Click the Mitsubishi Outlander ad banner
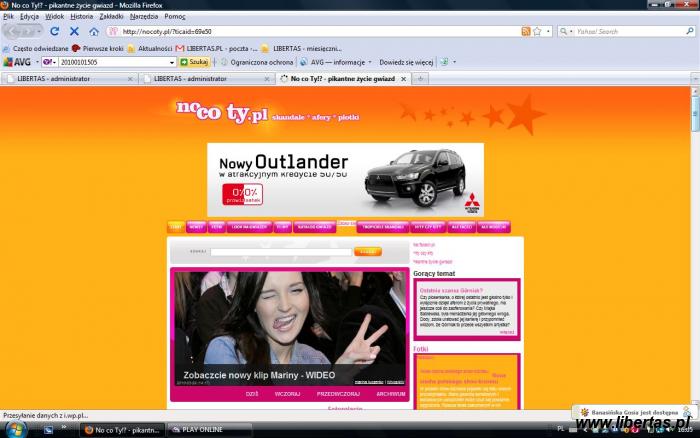The image size is (700, 438). 345,178
